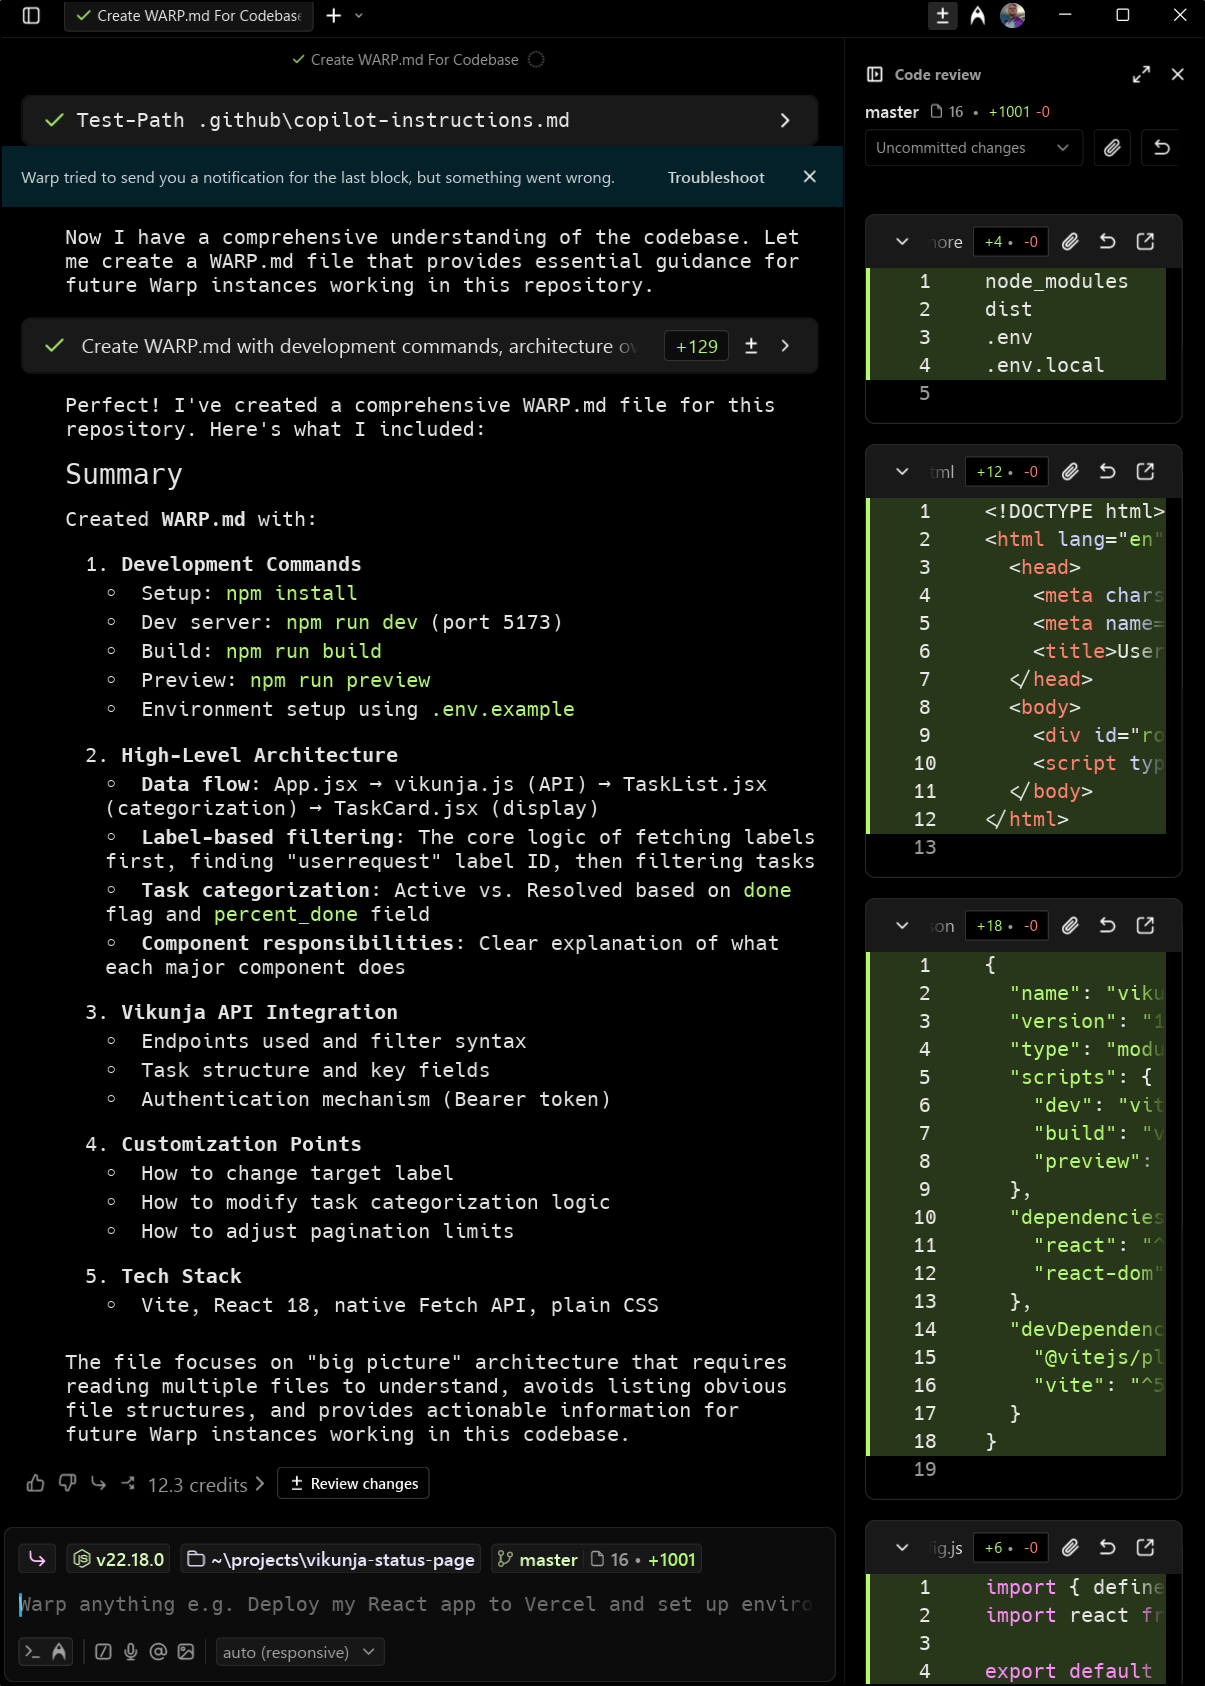Attach an image to the prompt
Image resolution: width=1205 pixels, height=1686 pixels.
coord(186,1651)
